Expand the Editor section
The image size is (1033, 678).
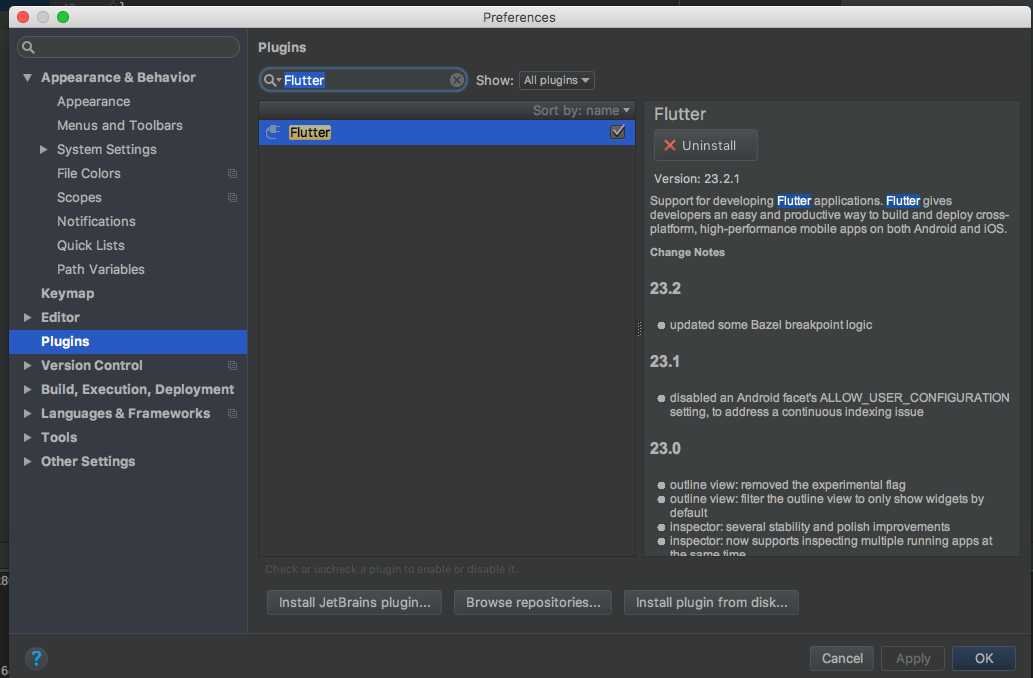click(27, 318)
